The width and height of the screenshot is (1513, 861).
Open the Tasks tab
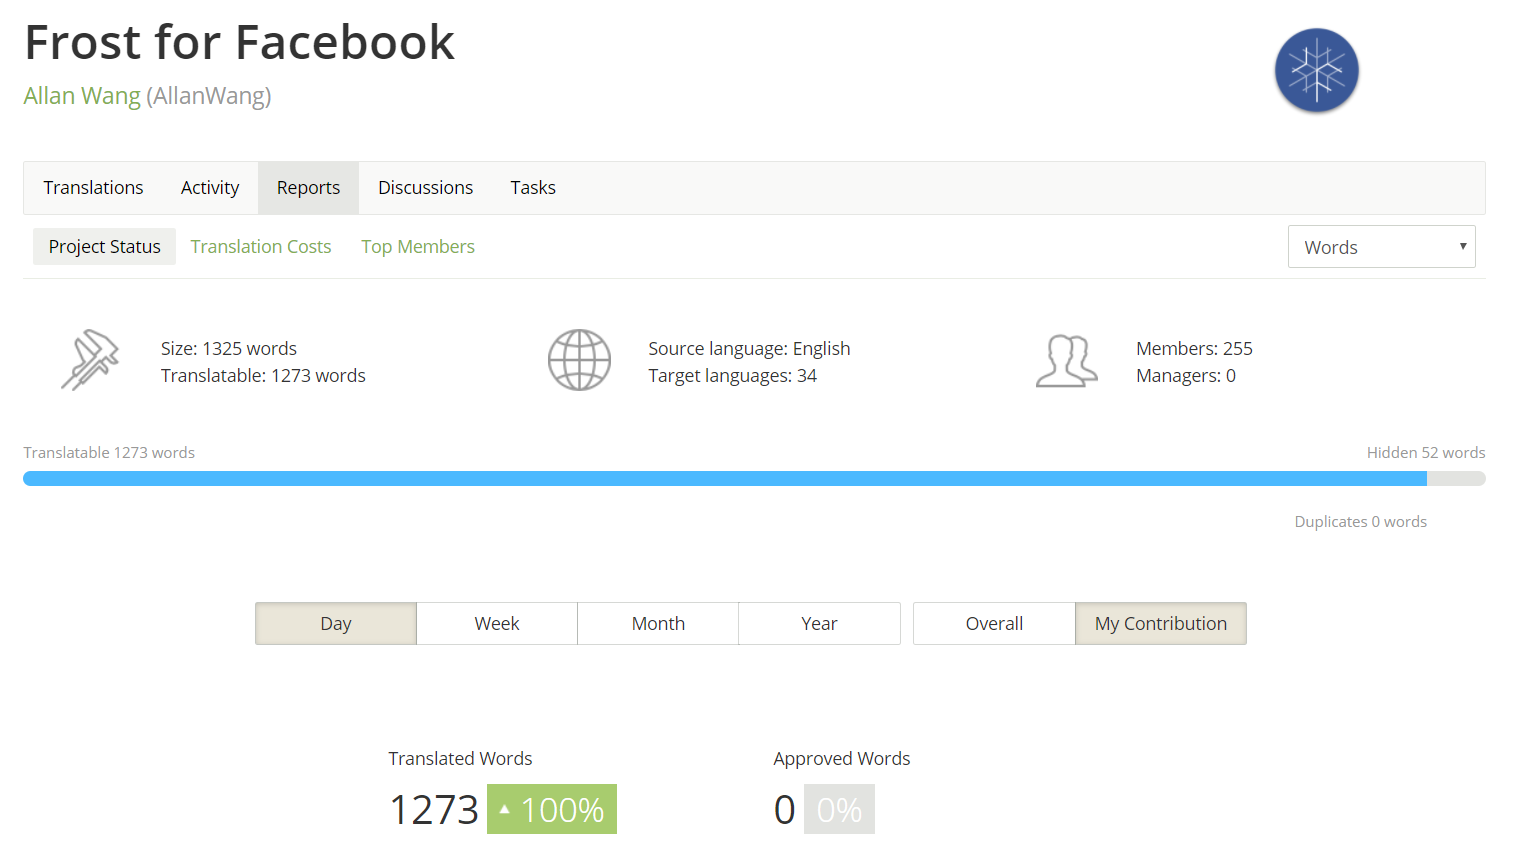[533, 188]
